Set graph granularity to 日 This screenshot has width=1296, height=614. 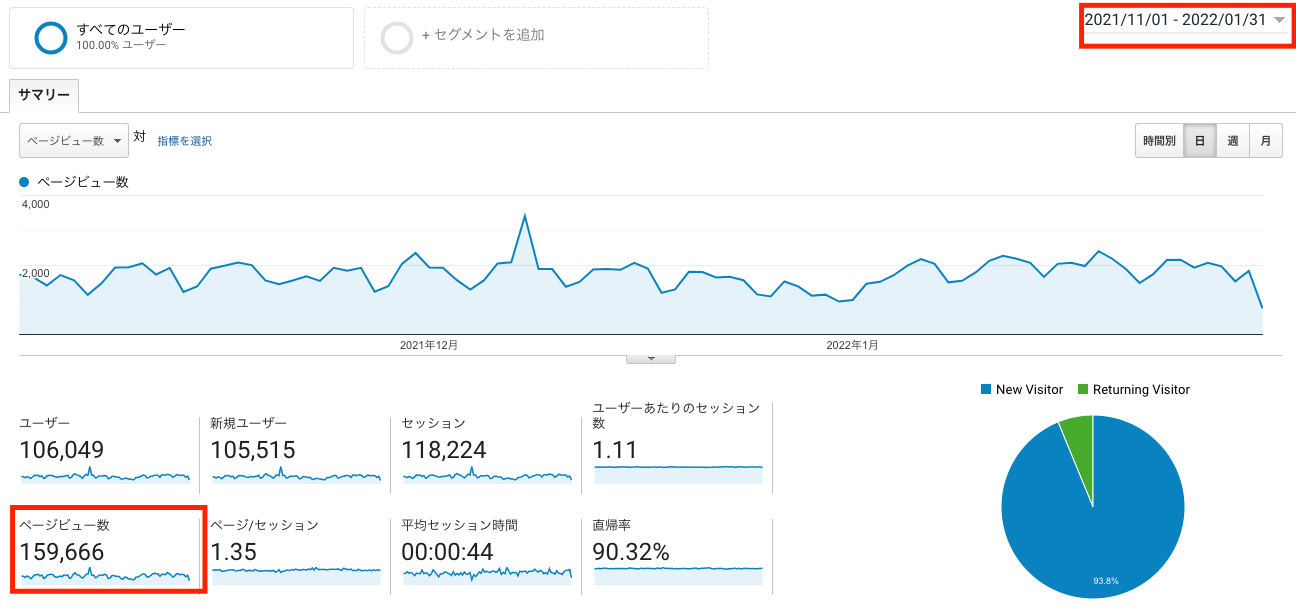pos(1200,141)
